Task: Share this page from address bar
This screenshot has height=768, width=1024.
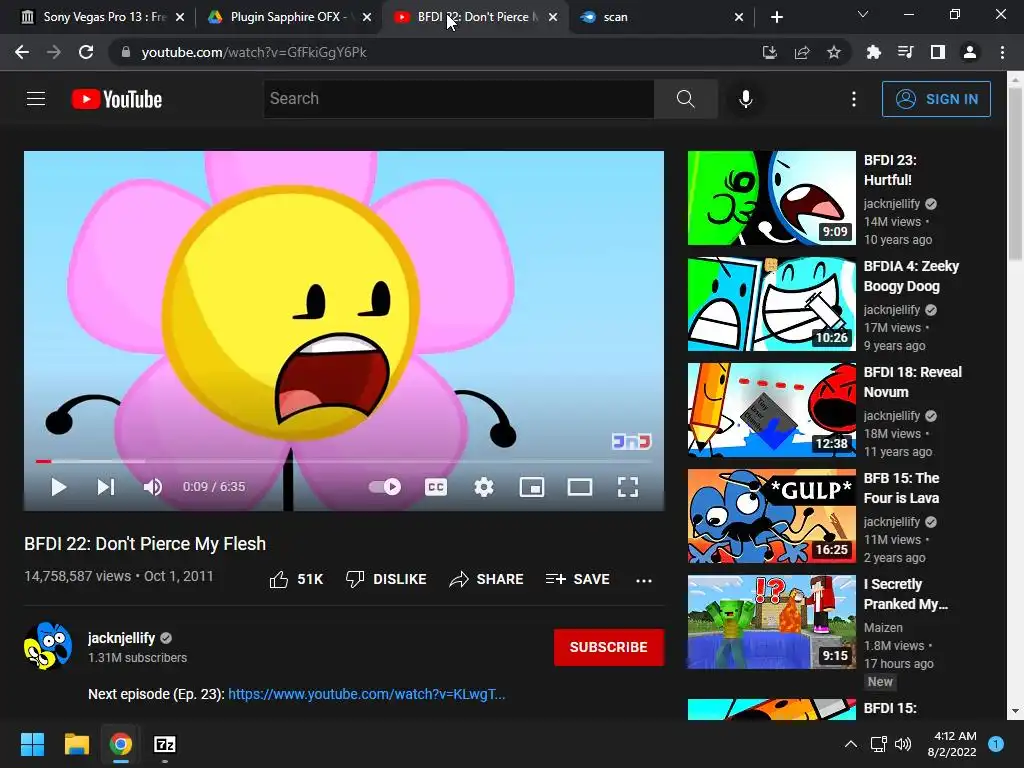Action: coord(802,52)
